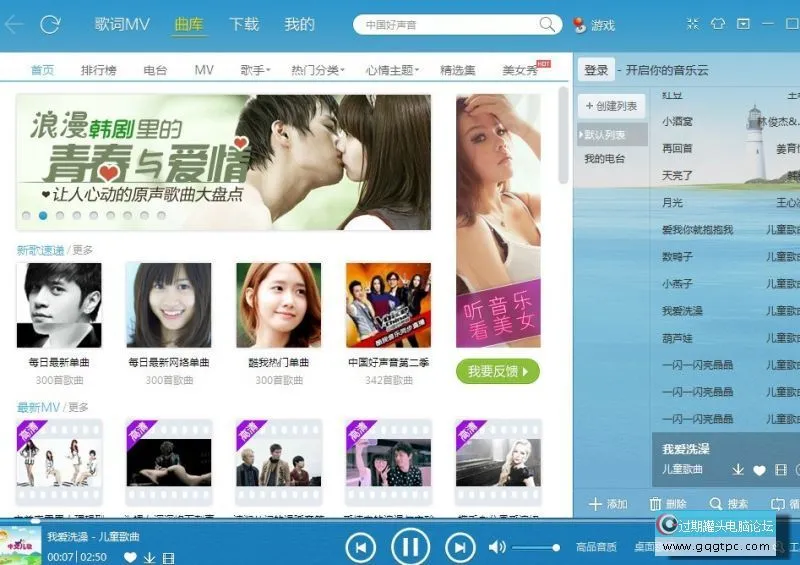Open the 每日最新网络单曲 playlist thumbnail
This screenshot has height=565, width=800.
[169, 305]
